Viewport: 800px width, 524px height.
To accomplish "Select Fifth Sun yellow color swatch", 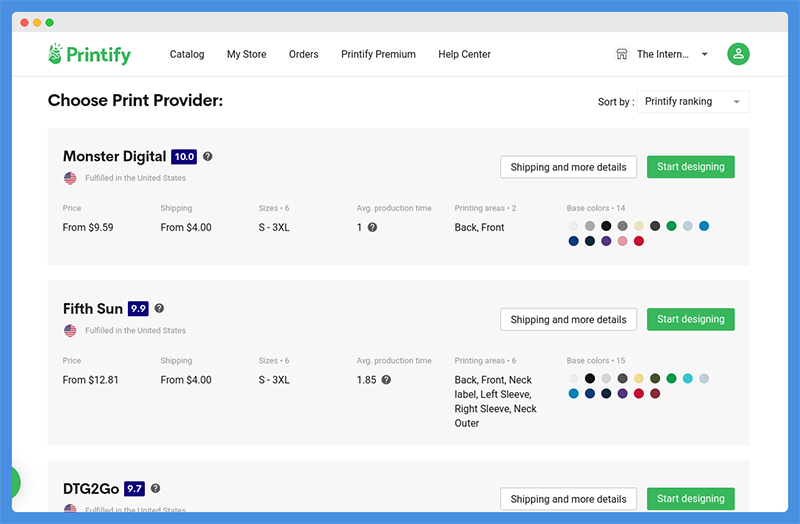I will (639, 379).
